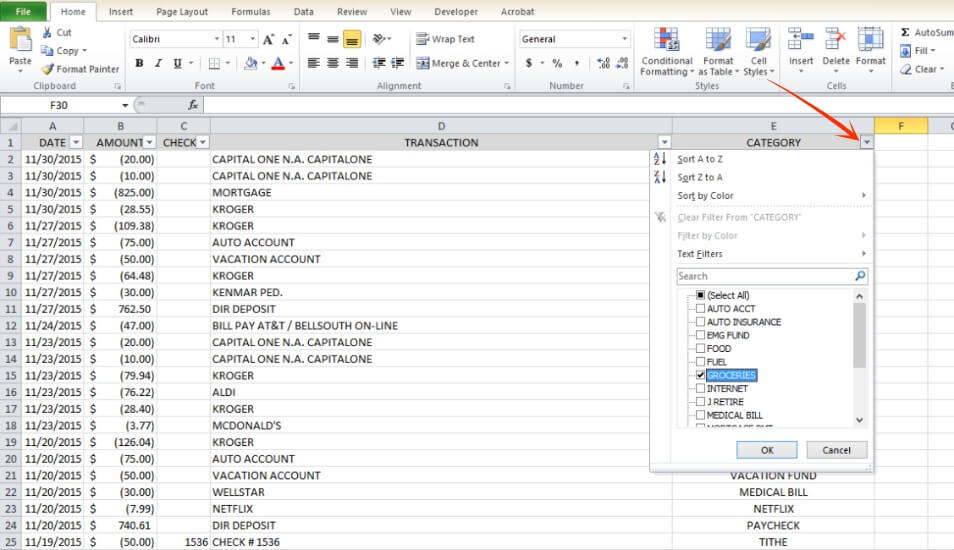Check the MEDICAL BILL filter box

click(700, 415)
